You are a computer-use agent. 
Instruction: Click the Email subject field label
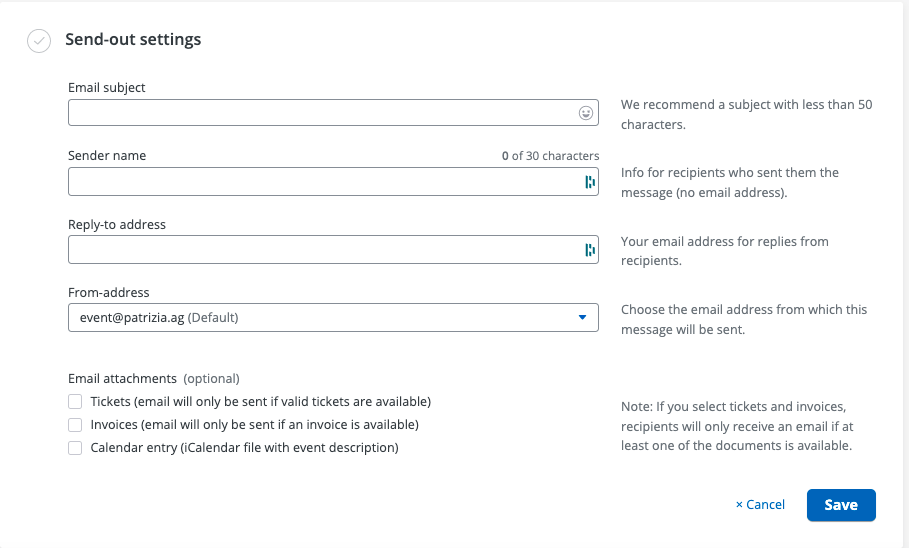tap(107, 88)
